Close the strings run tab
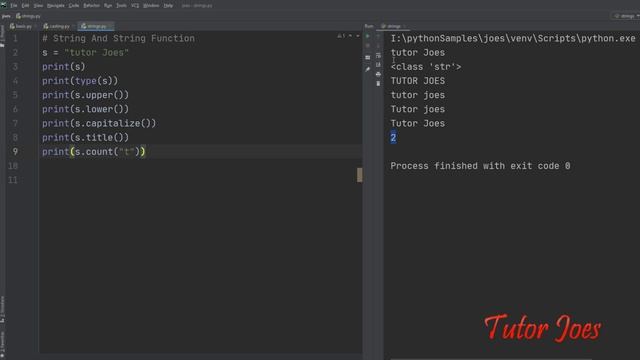640x360 pixels. pyautogui.click(x=404, y=26)
